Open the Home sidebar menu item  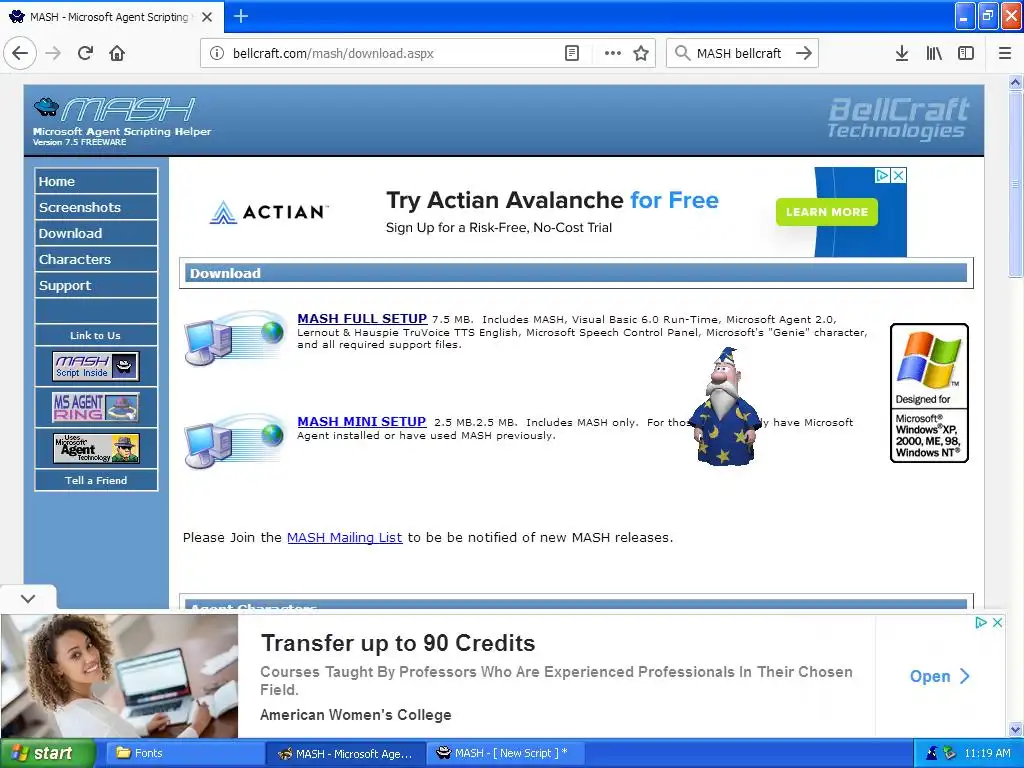point(96,181)
